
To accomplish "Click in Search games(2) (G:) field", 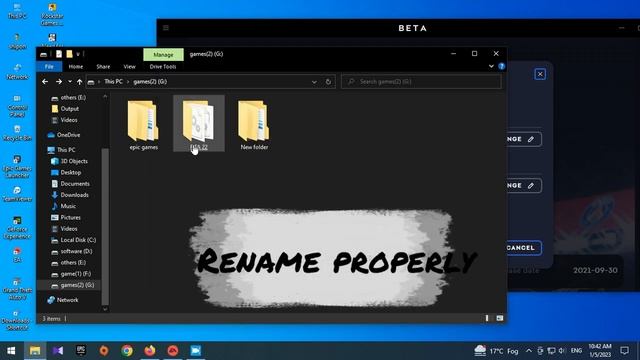I will (x=421, y=82).
